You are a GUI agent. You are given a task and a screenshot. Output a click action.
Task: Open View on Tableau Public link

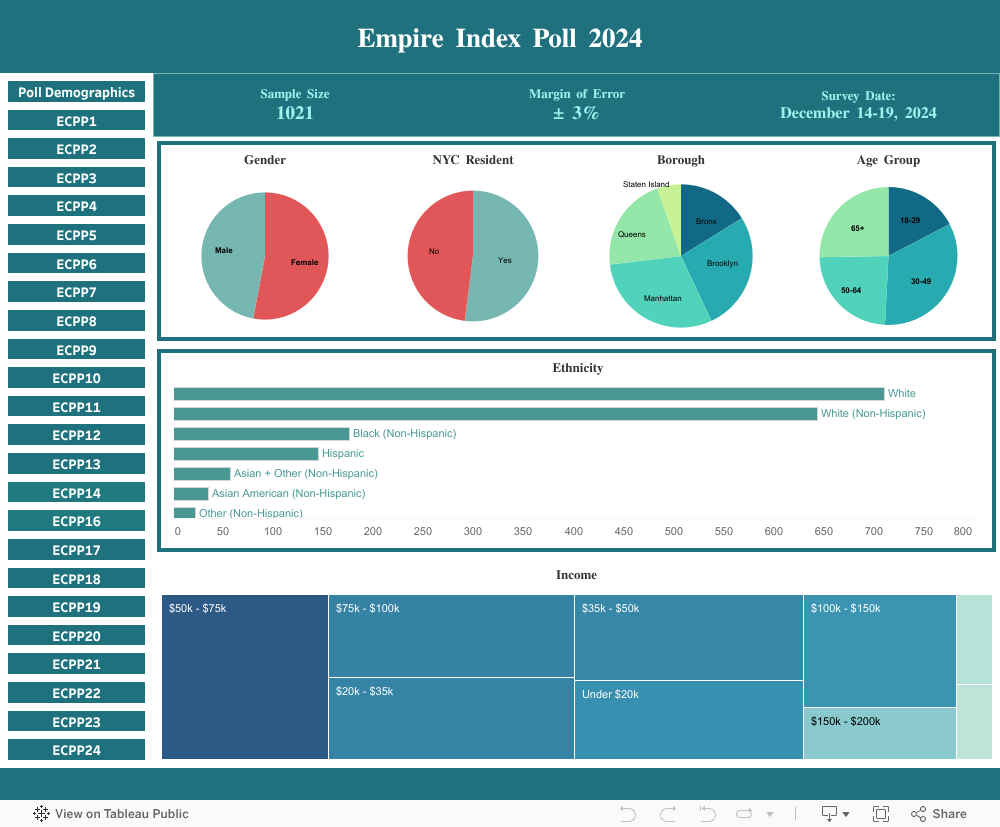(121, 814)
